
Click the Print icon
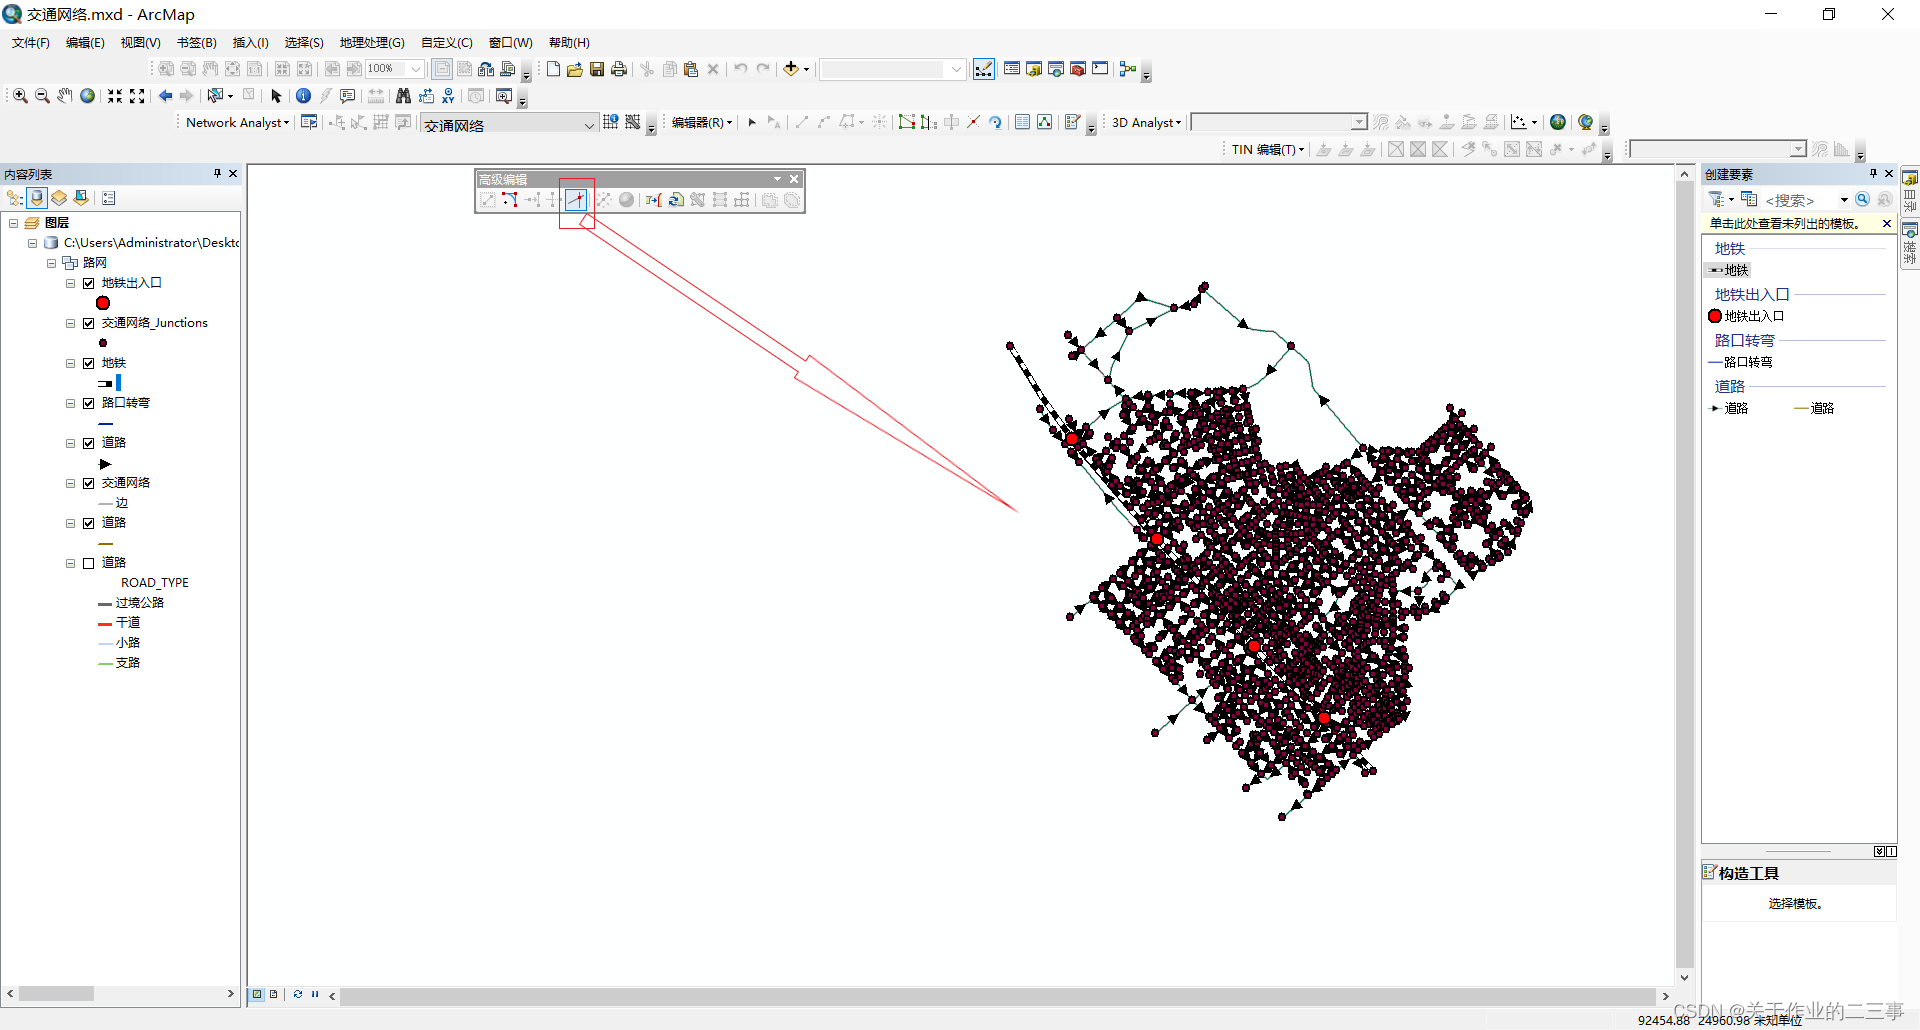tap(619, 69)
